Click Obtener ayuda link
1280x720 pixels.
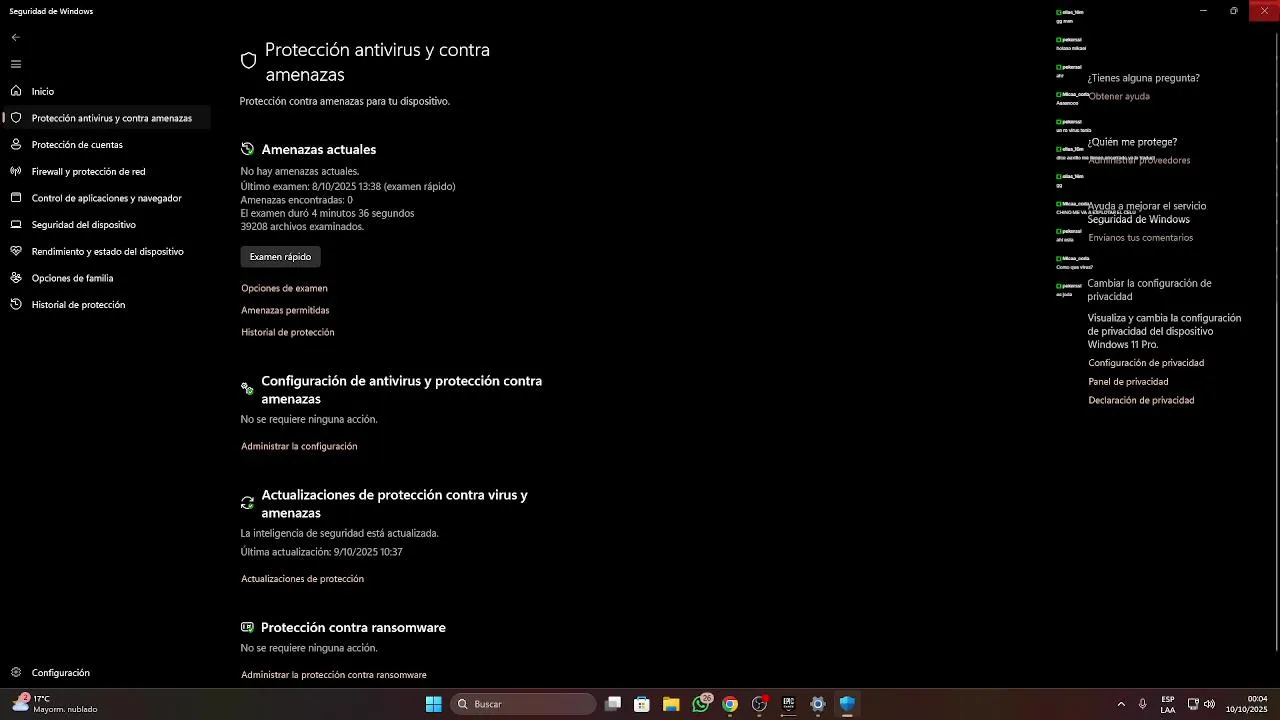click(x=1119, y=96)
